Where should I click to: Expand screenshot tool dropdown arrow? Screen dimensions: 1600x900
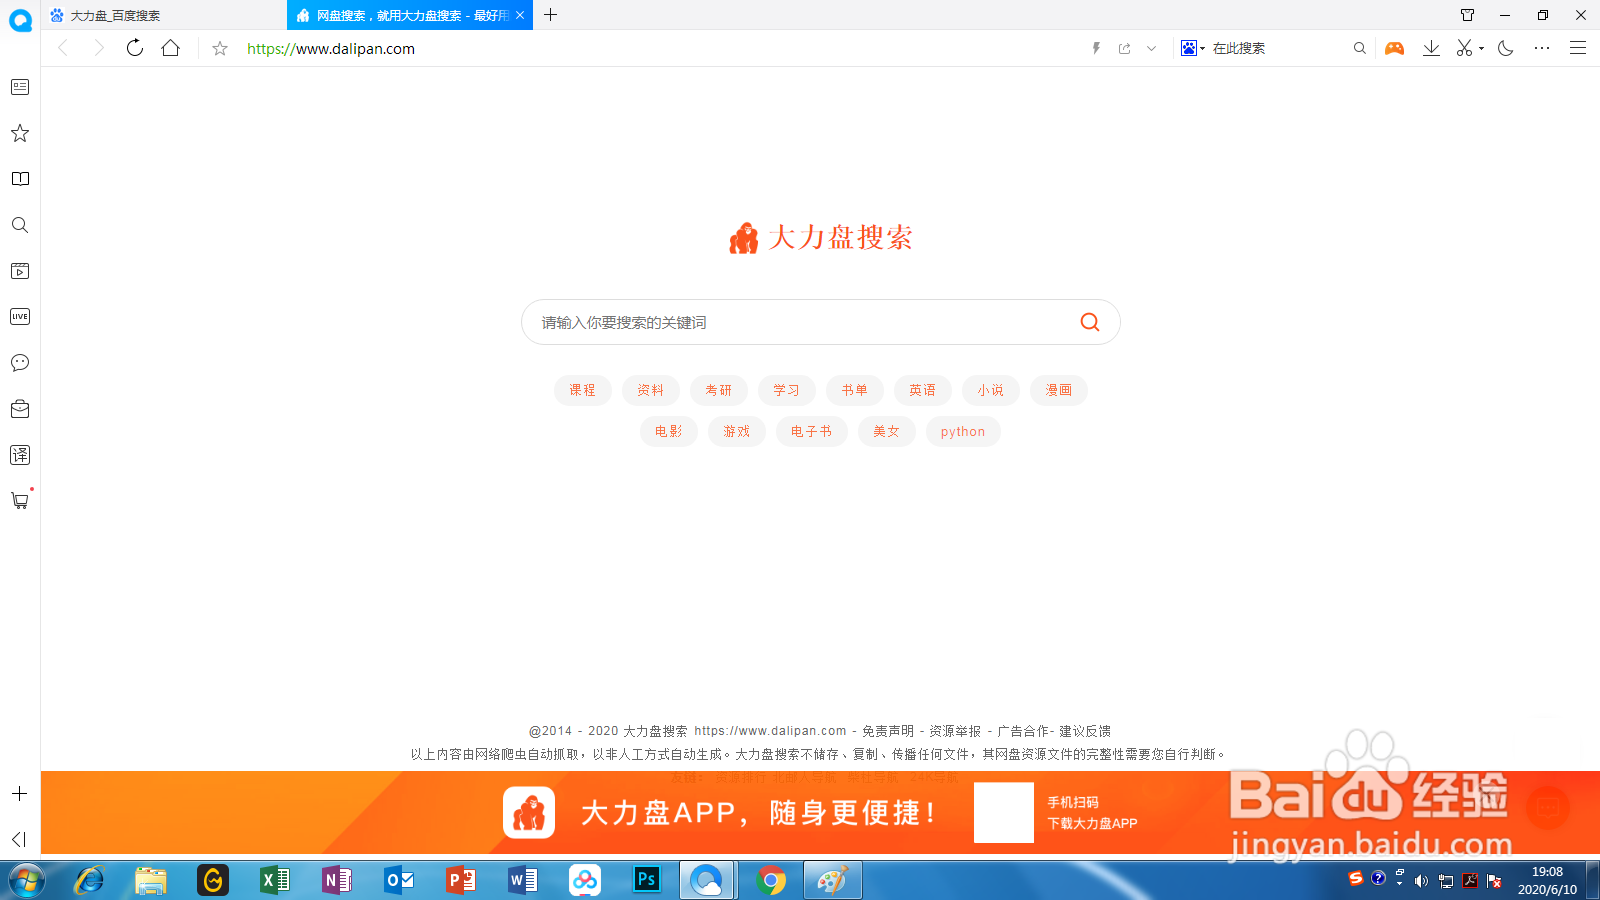pos(1481,48)
